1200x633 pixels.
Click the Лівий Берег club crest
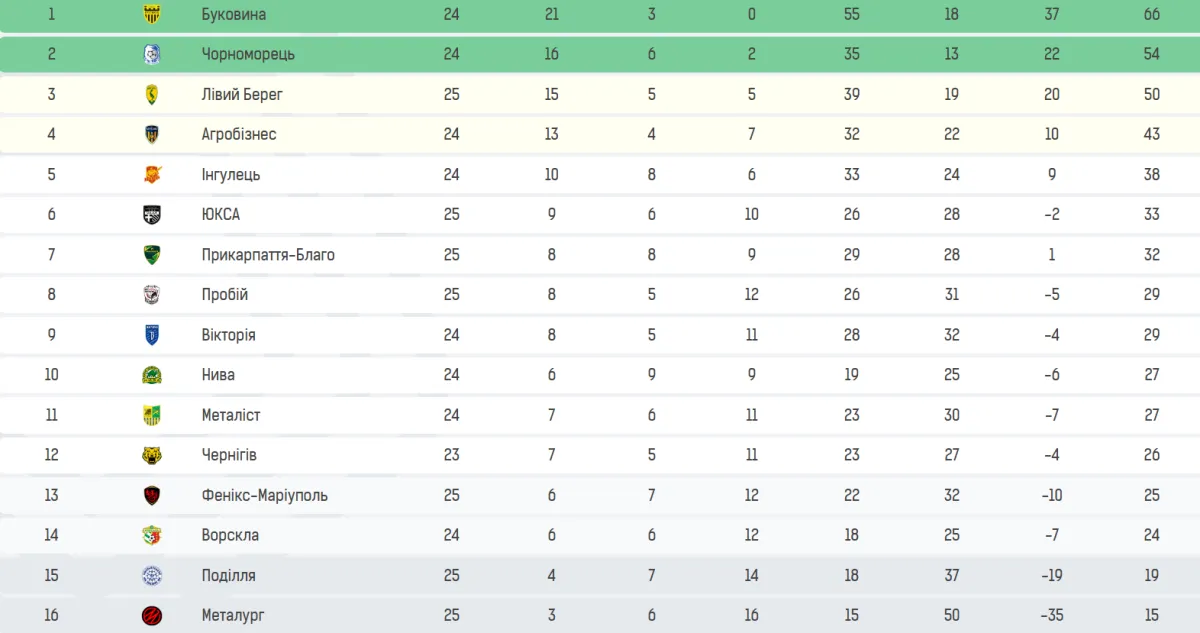(152, 94)
